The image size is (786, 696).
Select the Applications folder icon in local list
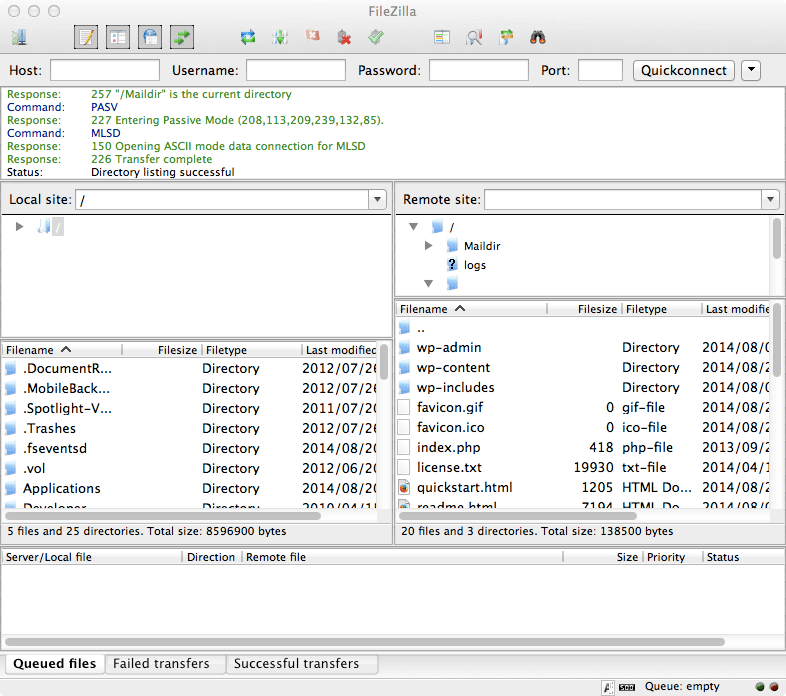pos(11,488)
